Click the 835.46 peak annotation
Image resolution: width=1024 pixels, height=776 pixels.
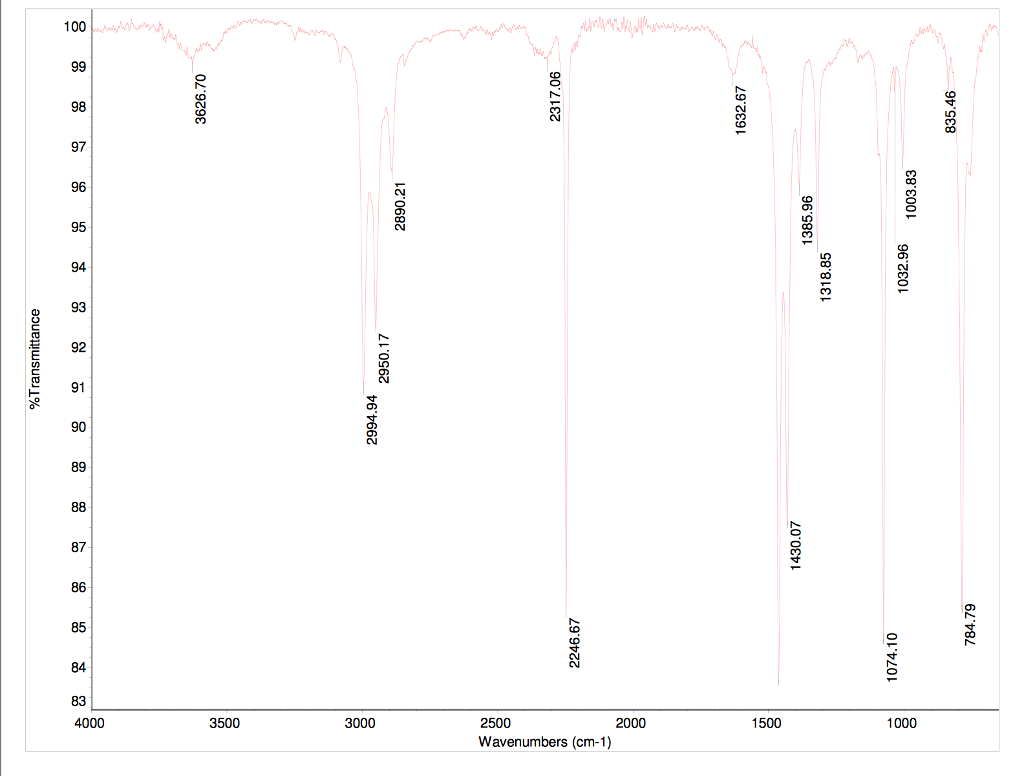tap(950, 109)
